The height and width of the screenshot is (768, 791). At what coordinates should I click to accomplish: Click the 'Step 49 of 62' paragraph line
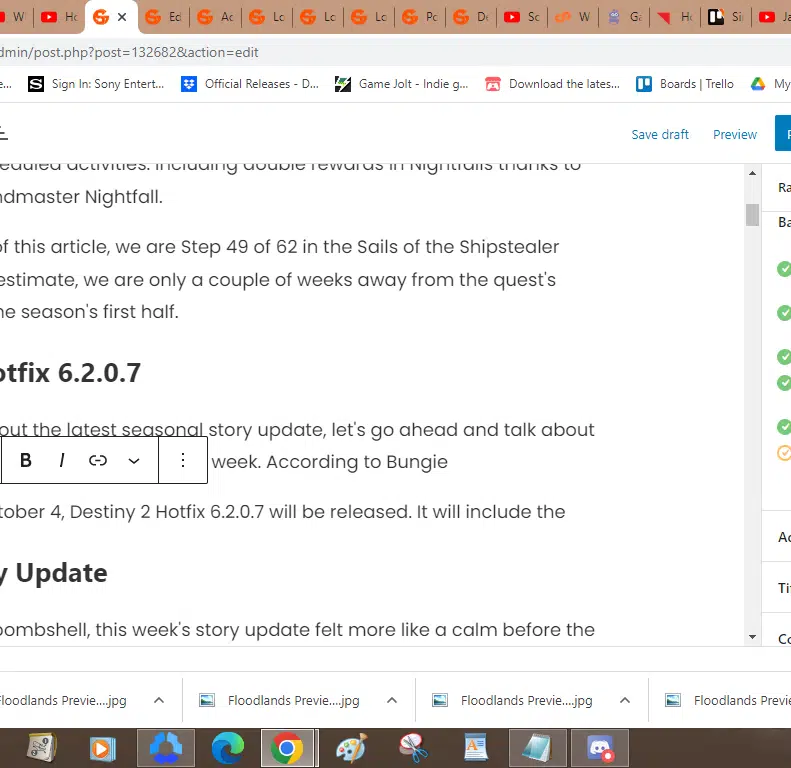point(279,247)
